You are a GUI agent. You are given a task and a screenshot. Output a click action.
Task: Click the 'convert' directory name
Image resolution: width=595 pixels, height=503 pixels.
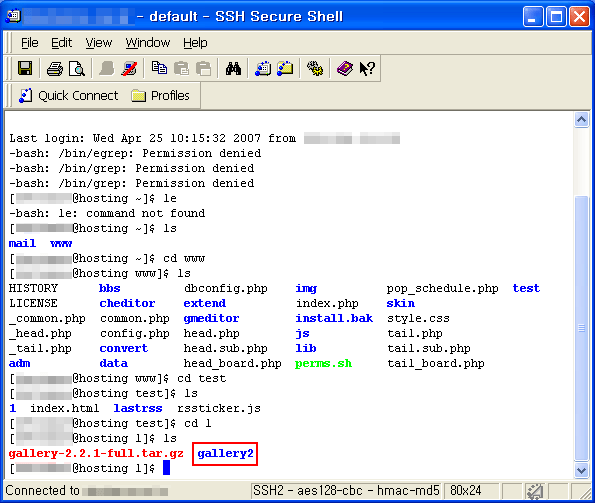tap(124, 348)
